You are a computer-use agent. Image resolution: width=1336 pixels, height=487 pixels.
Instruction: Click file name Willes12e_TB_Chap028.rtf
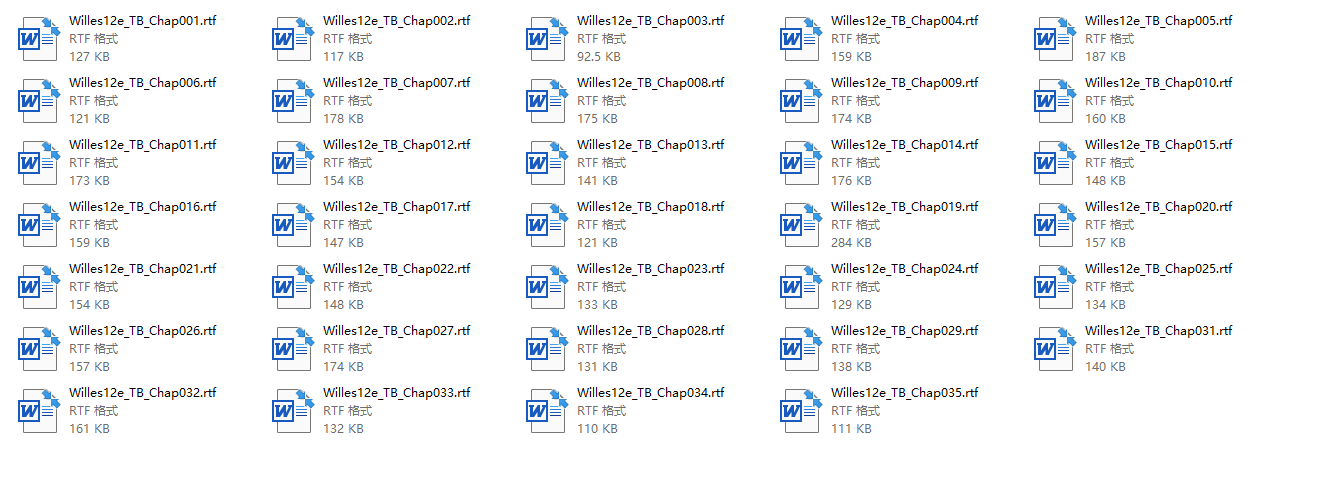651,331
